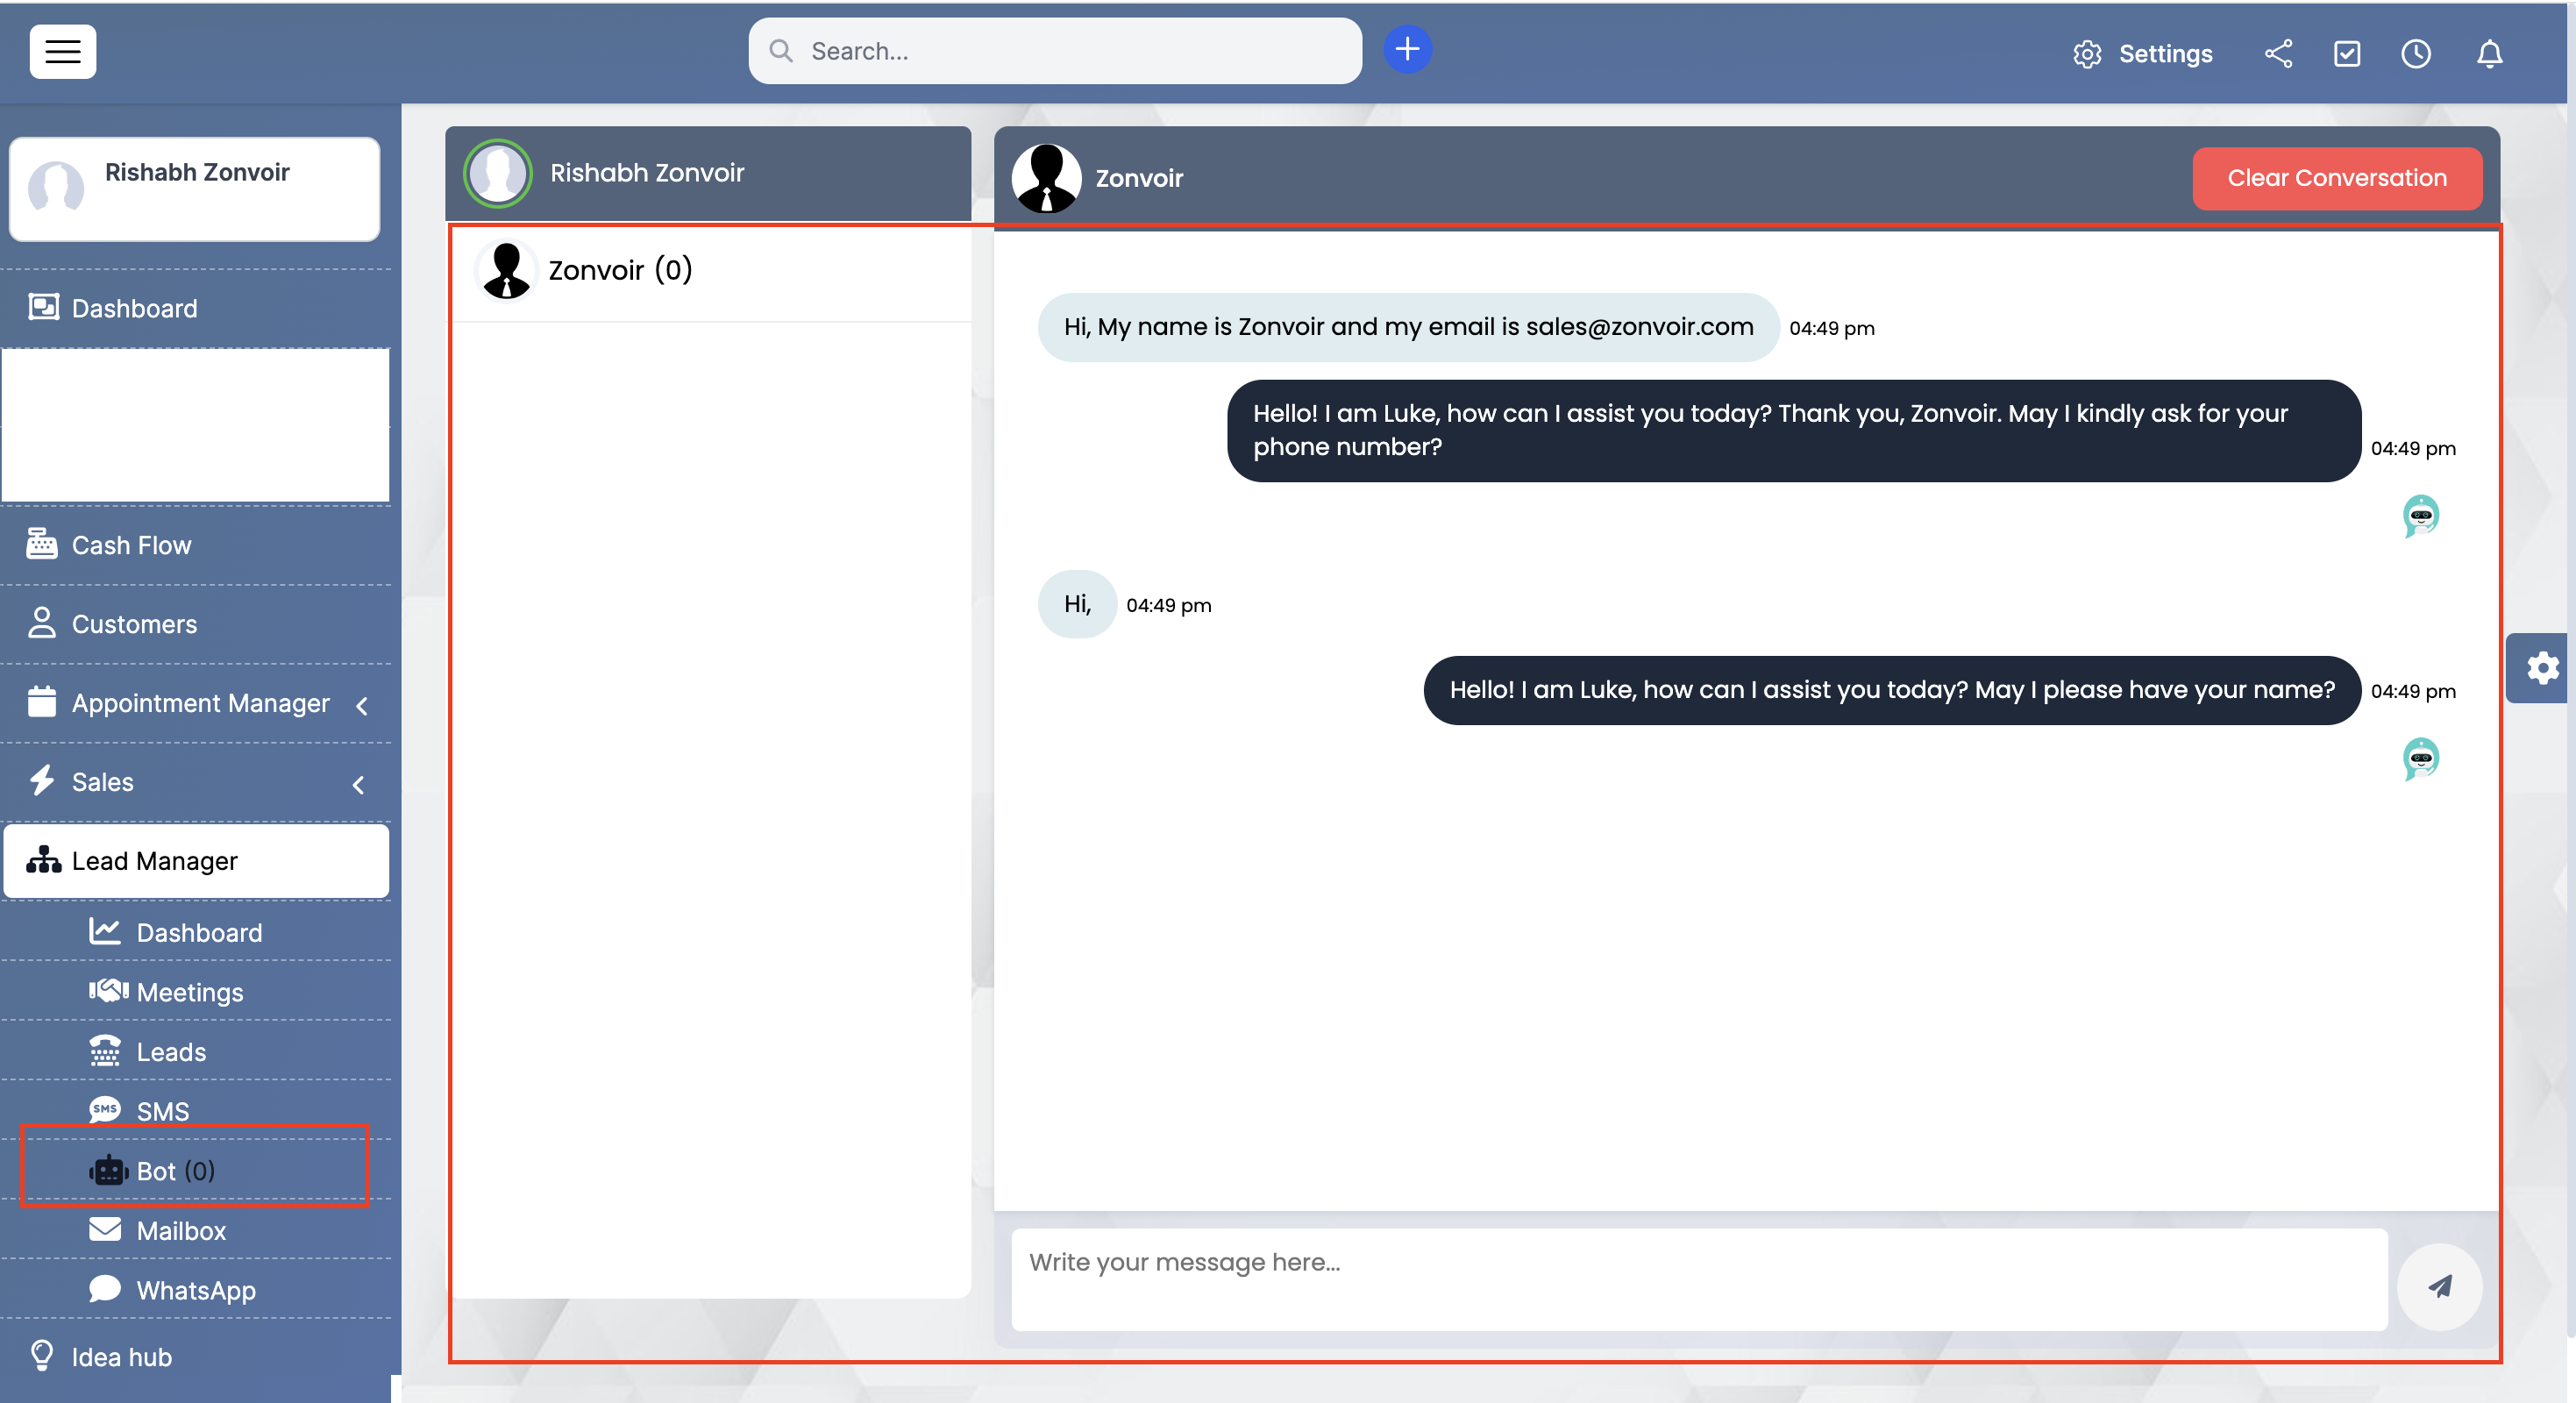
Task: Click the search magnifier icon
Action: coord(781,50)
